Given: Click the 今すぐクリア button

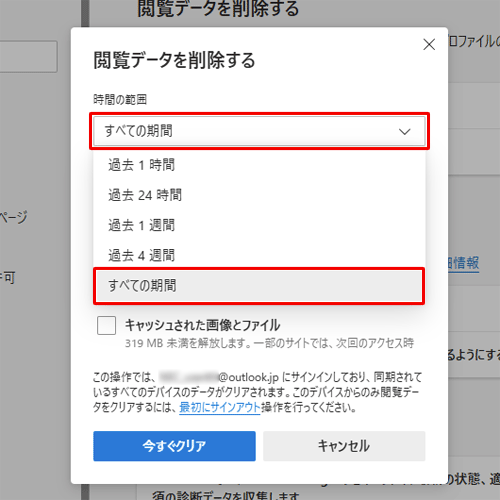Looking at the screenshot, I should (x=174, y=446).
